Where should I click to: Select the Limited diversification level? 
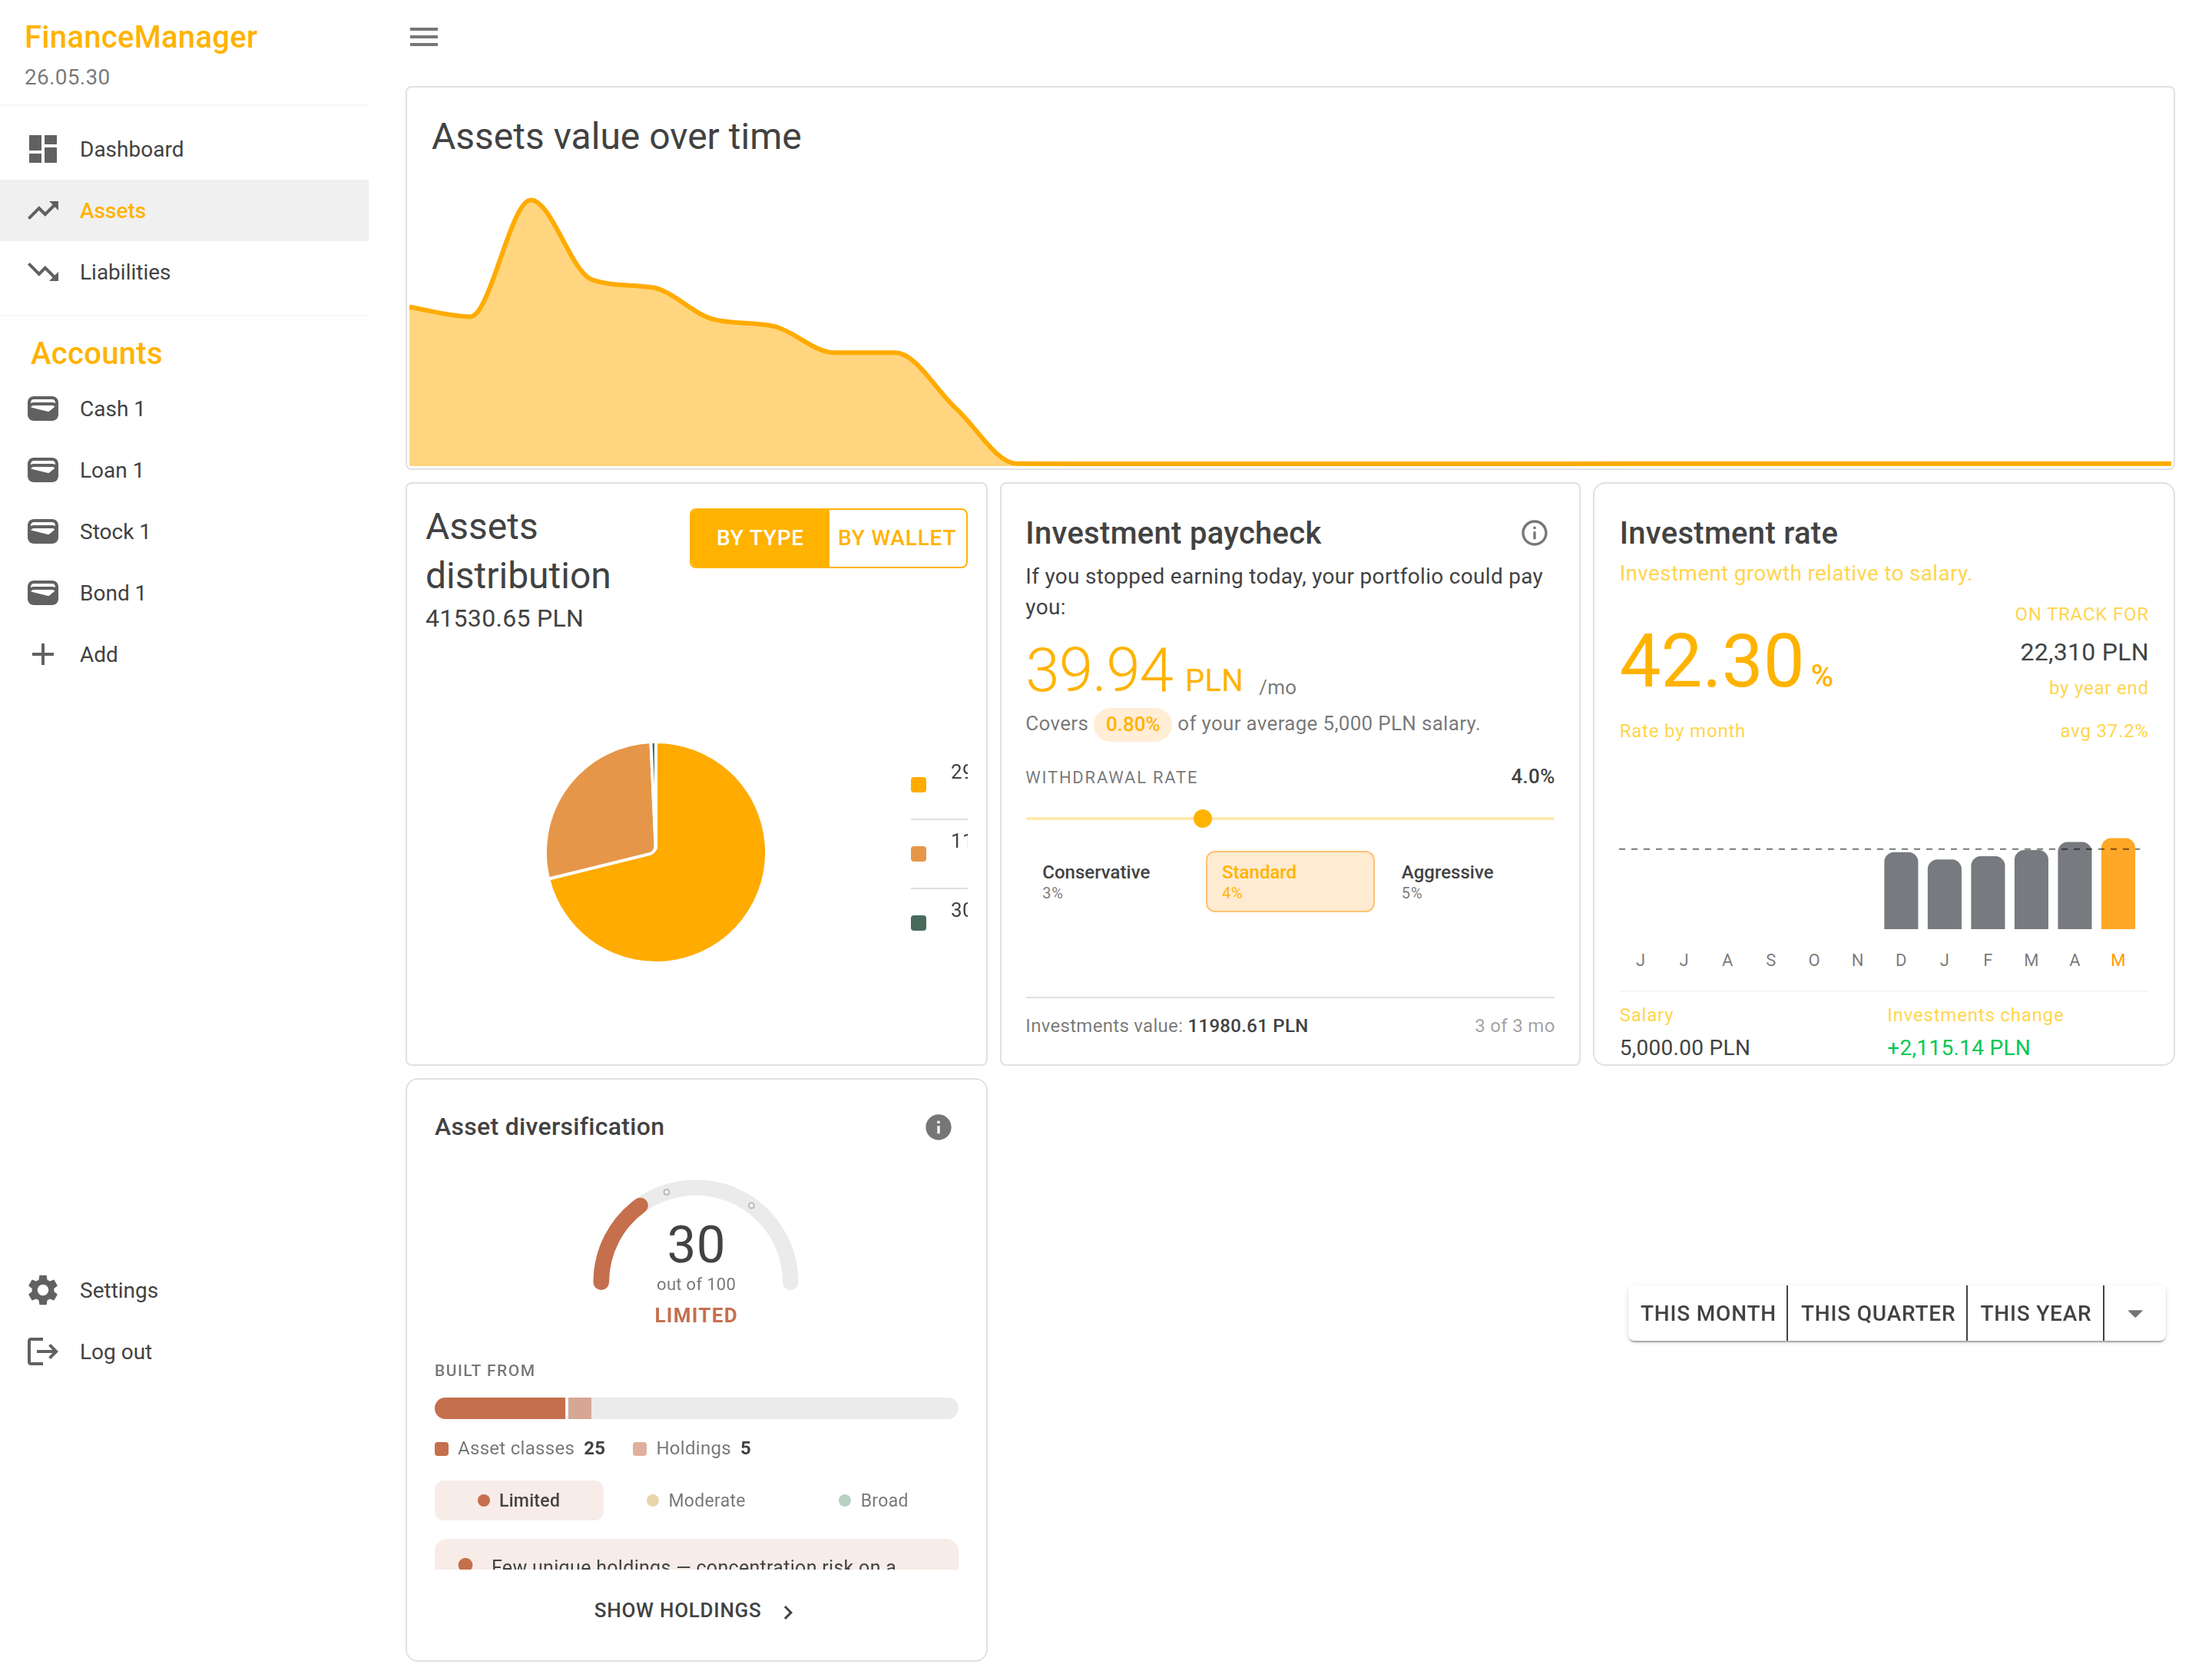coord(519,1500)
